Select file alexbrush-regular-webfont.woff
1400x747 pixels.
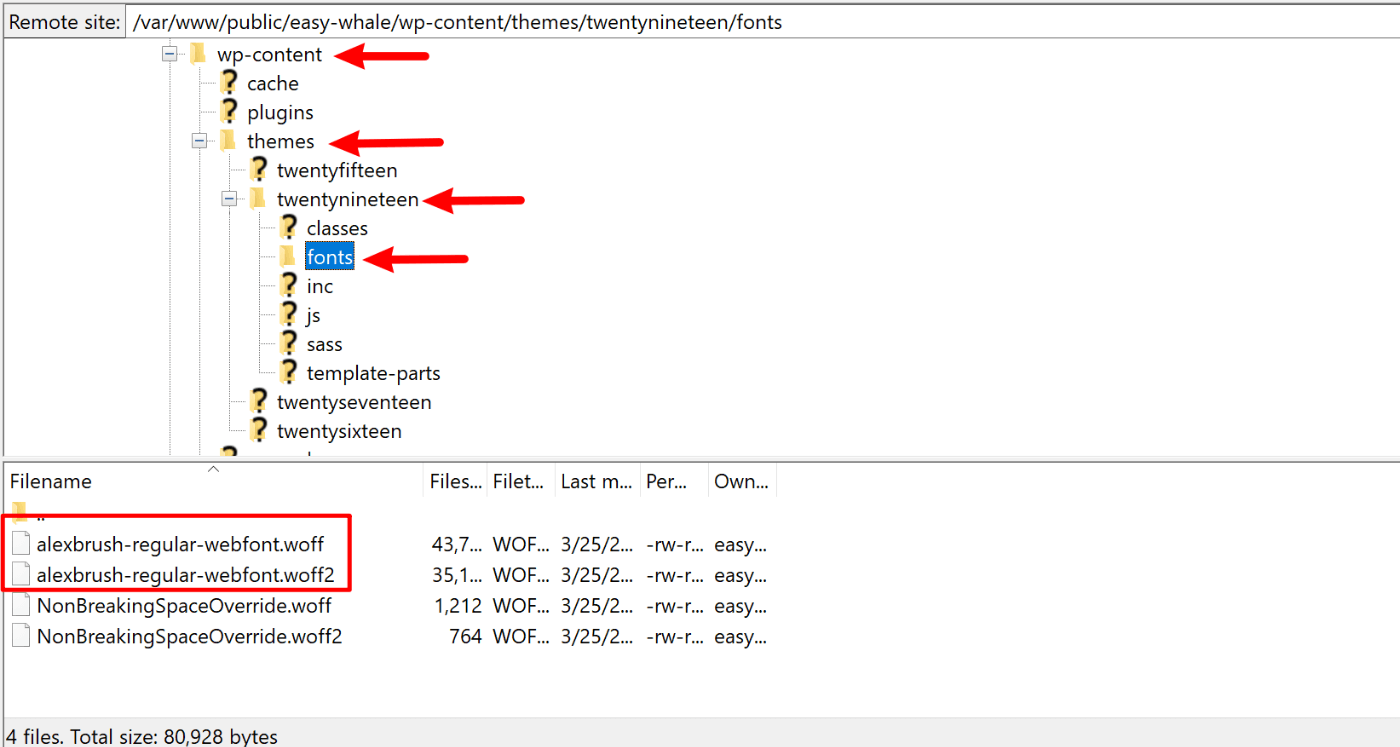click(180, 546)
